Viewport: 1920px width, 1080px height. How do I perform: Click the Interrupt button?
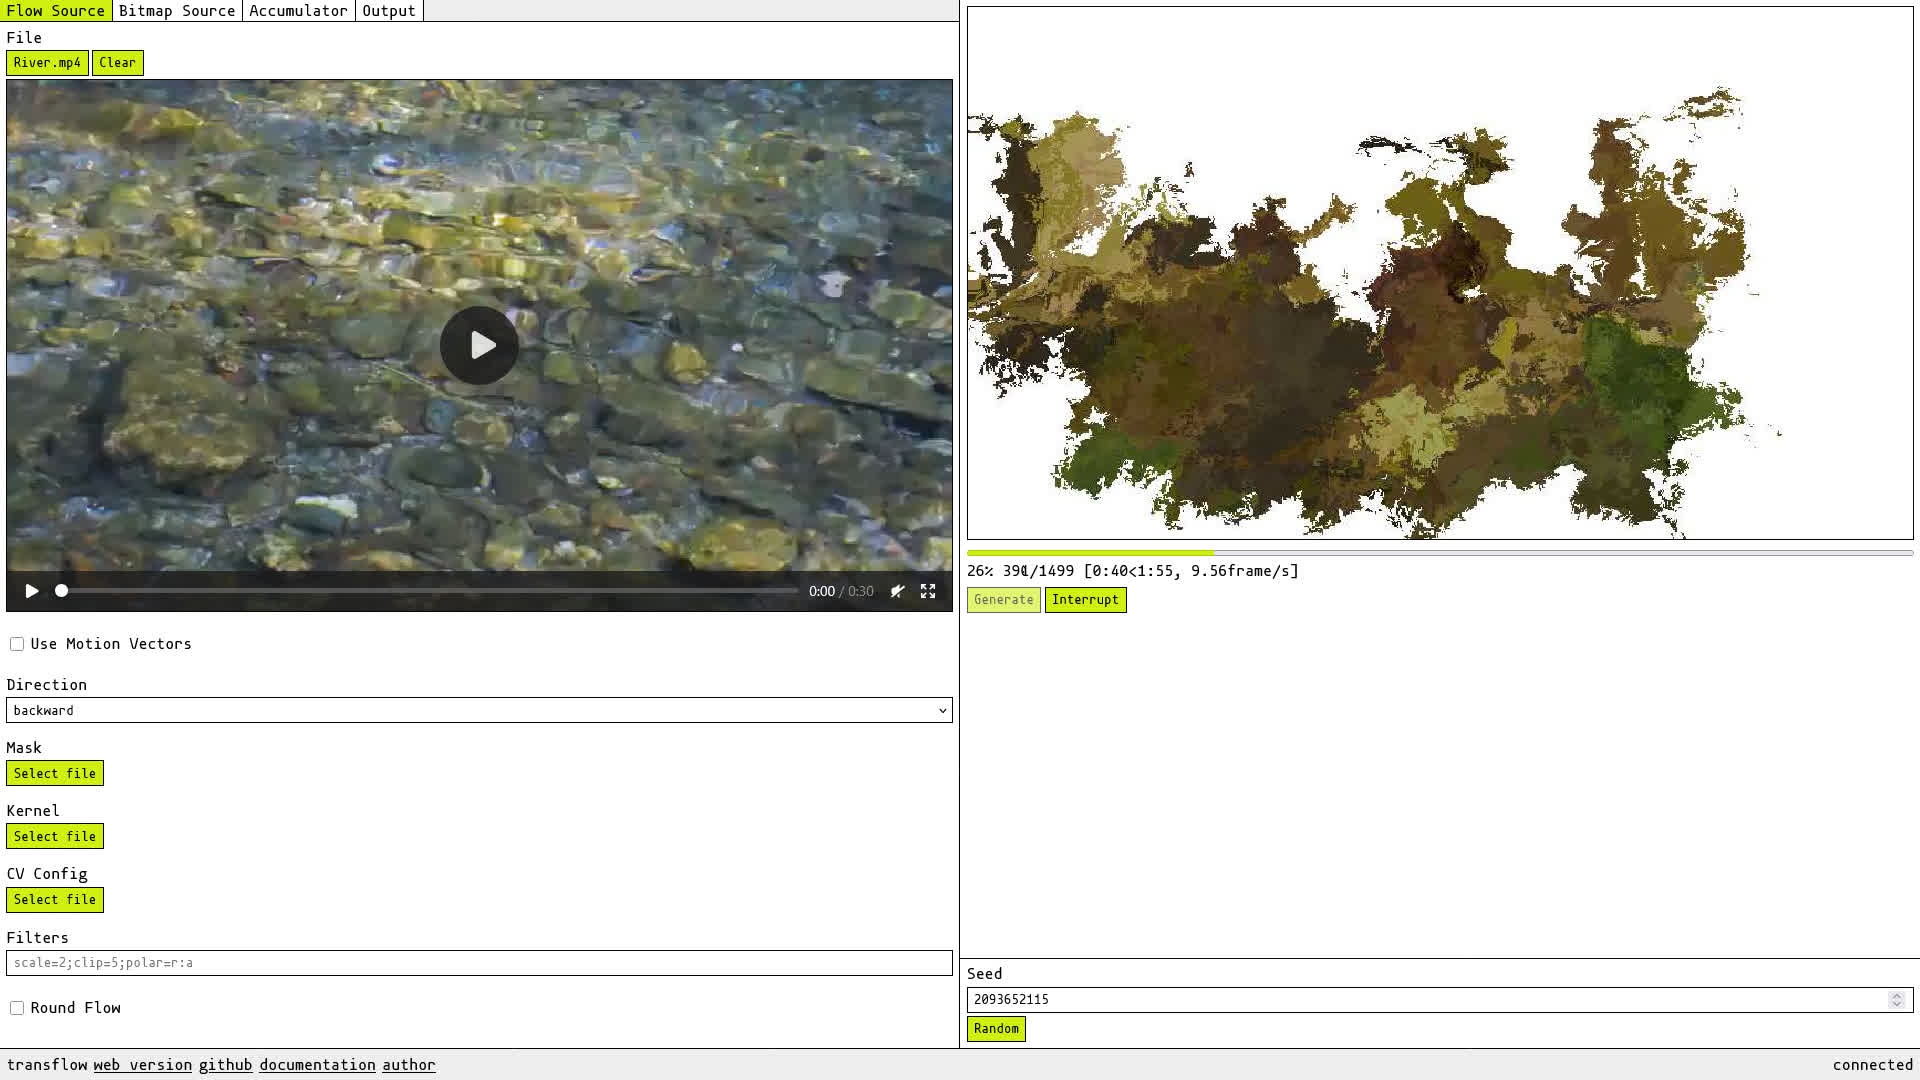click(x=1085, y=600)
